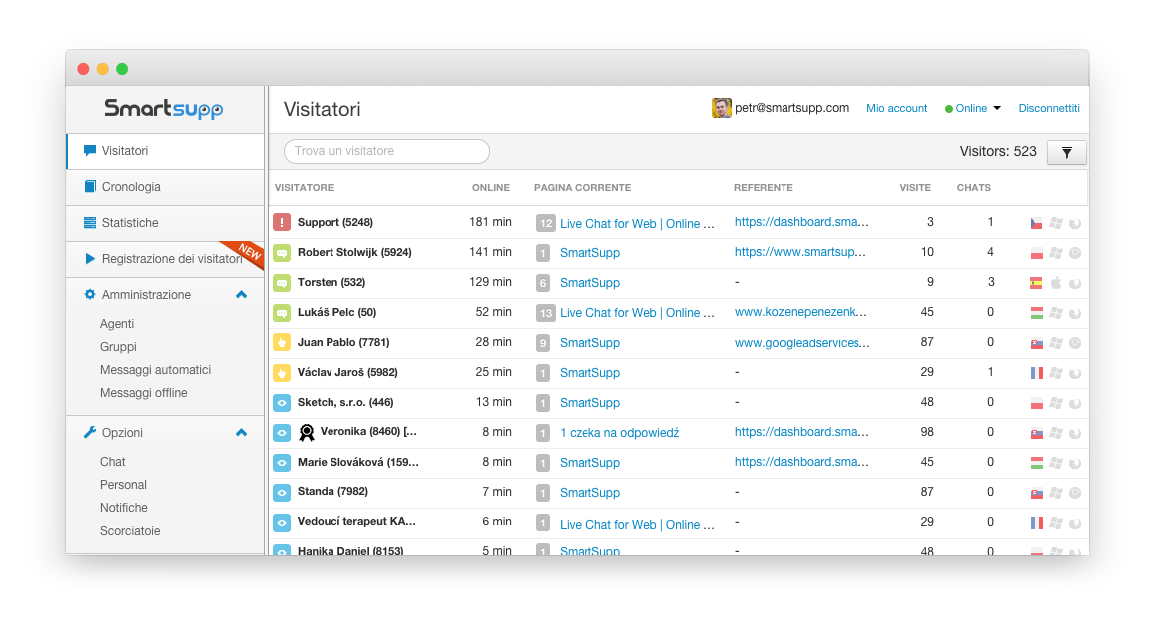Click the user avatar next to petr@smartsupp.com

[x=721, y=108]
